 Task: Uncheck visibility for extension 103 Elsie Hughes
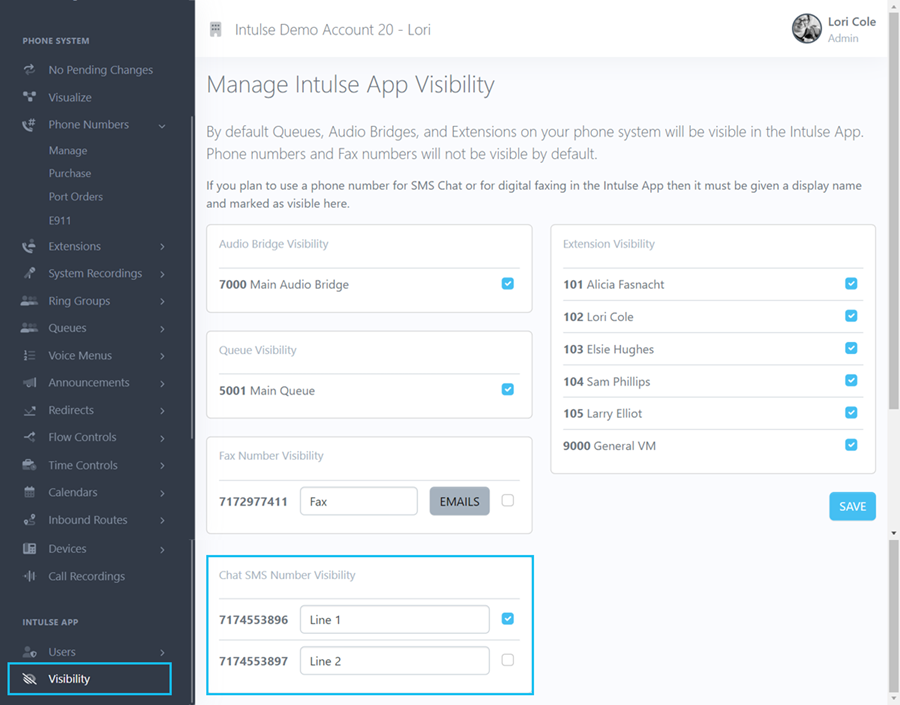click(851, 348)
